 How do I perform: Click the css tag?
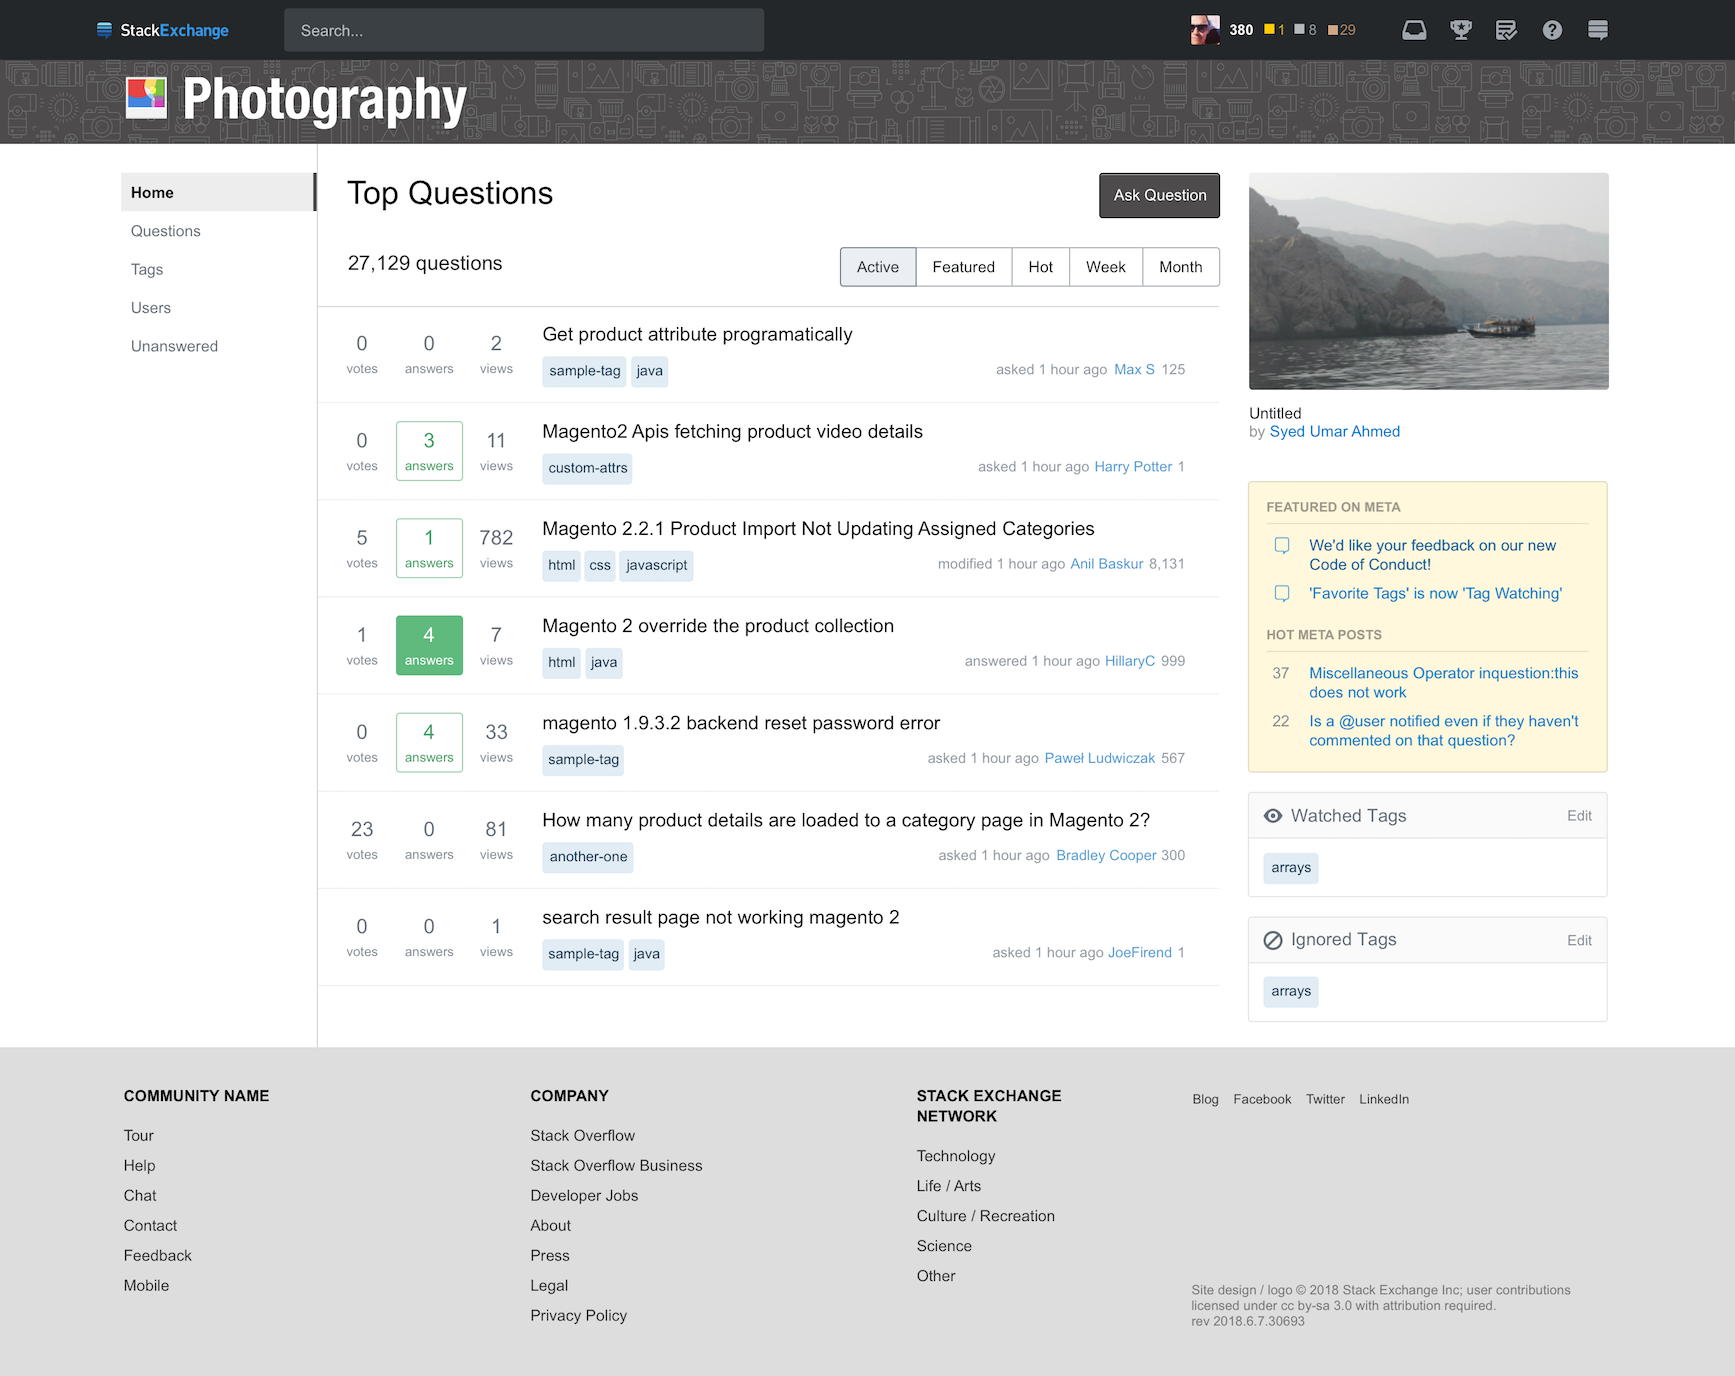(x=600, y=565)
